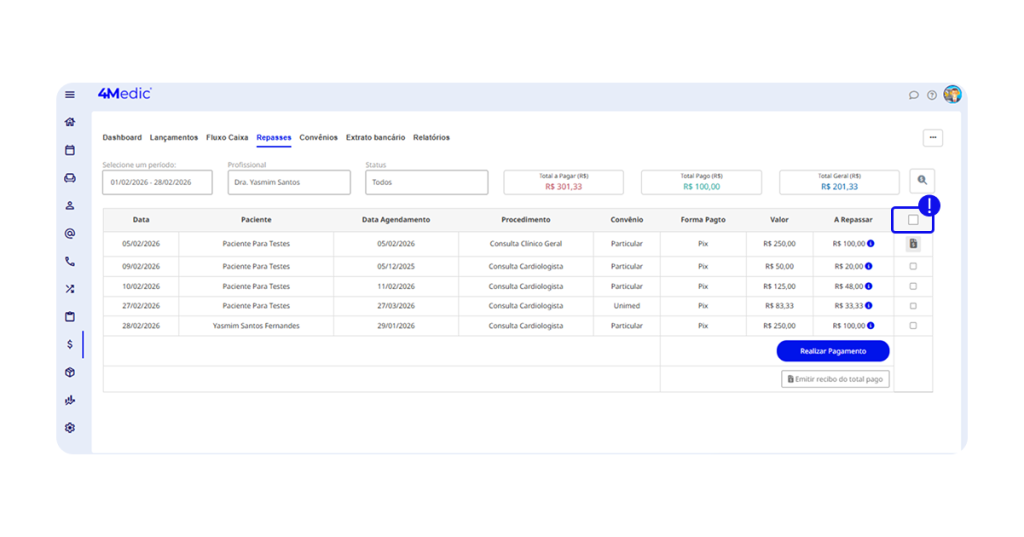Open the Extrato bancário tab
This screenshot has height=537, width=1024.
[x=375, y=138]
